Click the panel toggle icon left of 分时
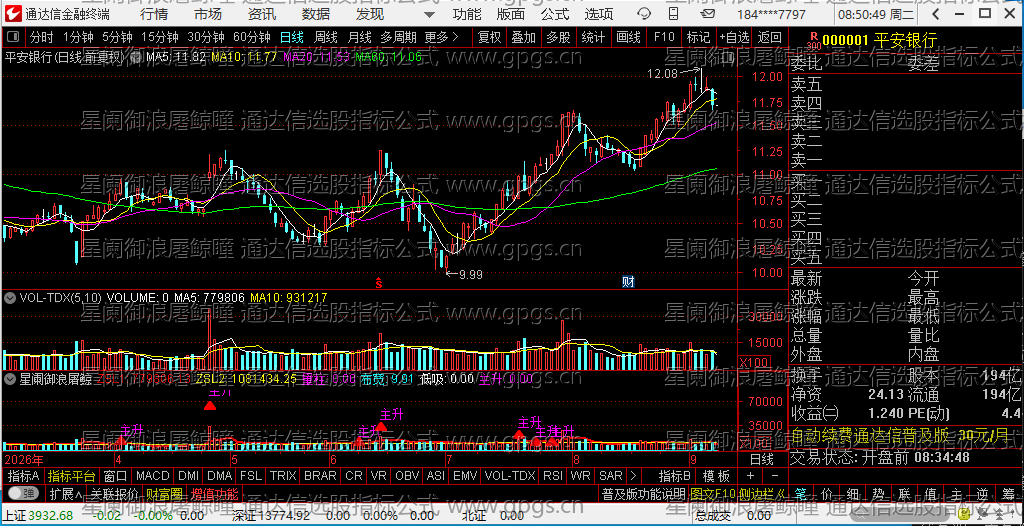 coord(14,37)
